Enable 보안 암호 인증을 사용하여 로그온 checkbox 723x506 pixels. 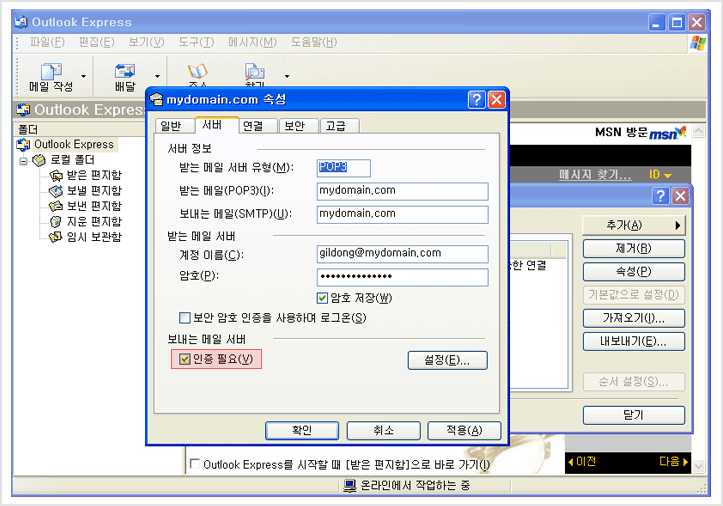pyautogui.click(x=185, y=318)
